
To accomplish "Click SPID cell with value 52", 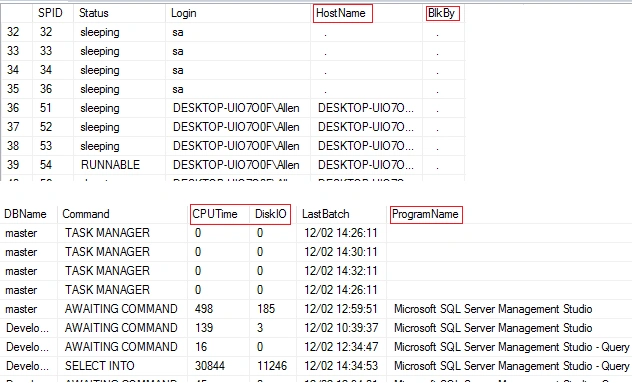I will pos(46,127).
